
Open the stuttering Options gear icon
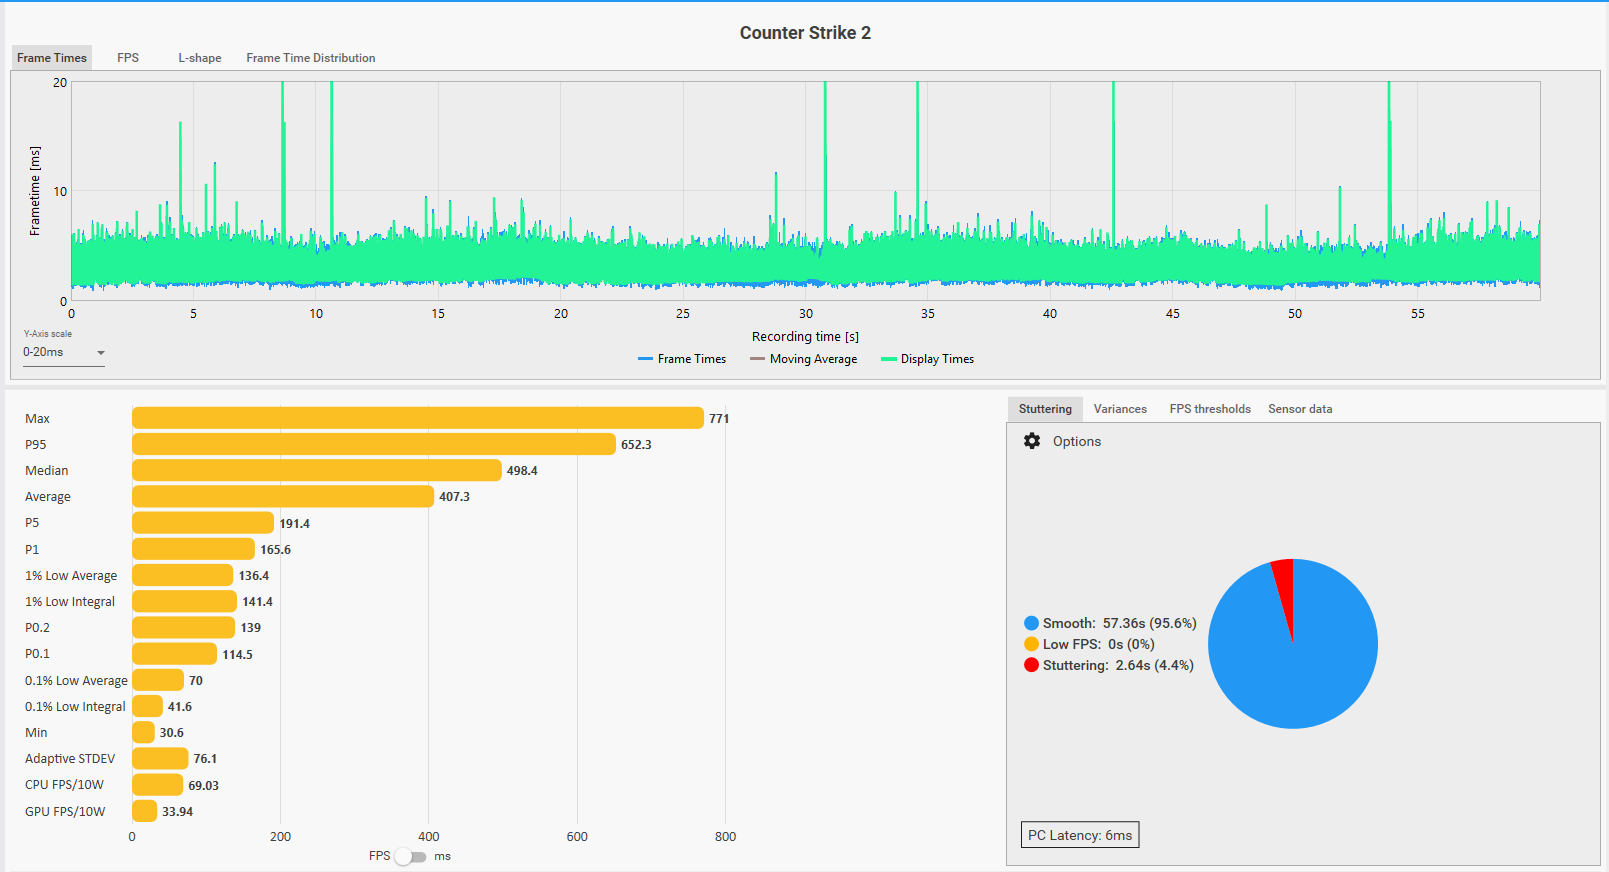click(x=1032, y=441)
